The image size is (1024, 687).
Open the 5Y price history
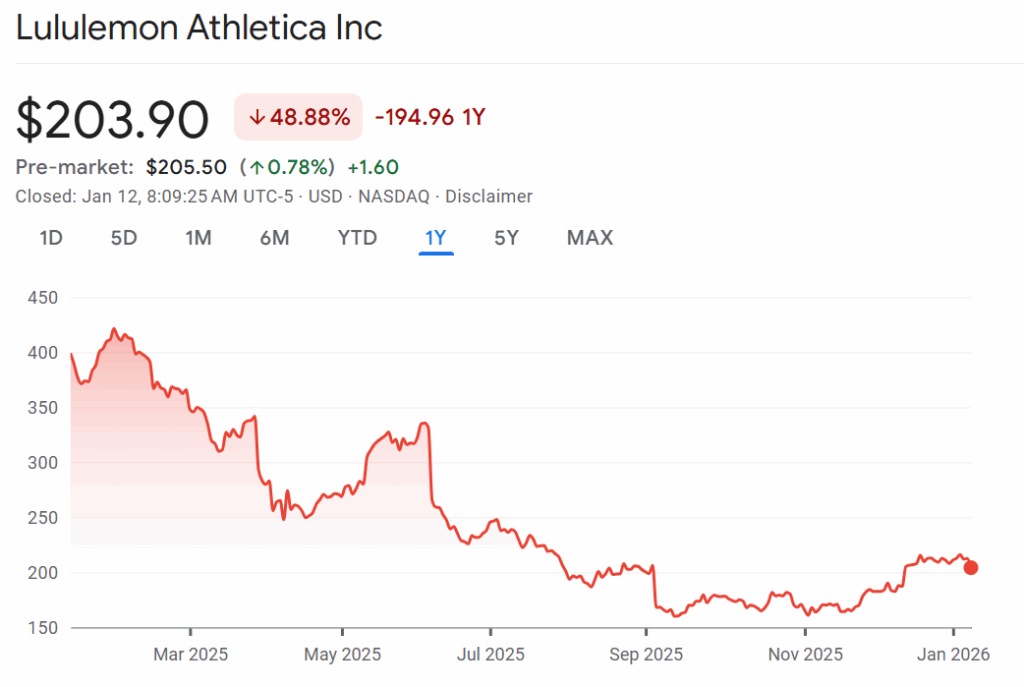coord(506,238)
